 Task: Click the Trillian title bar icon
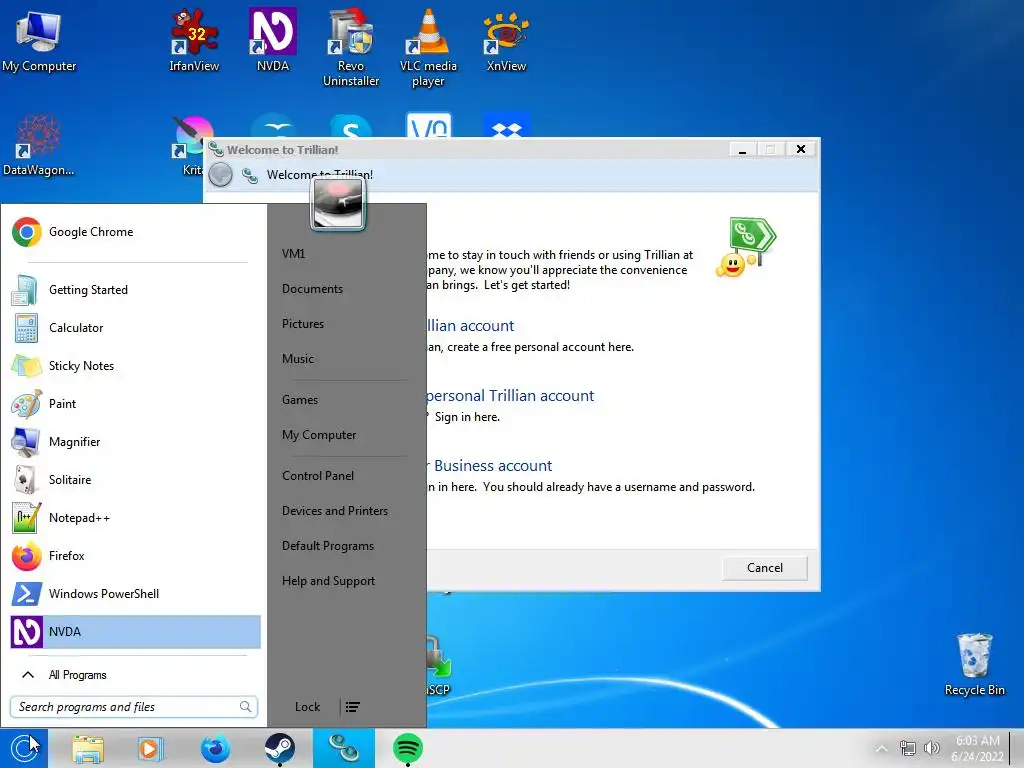pyautogui.click(x=216, y=150)
